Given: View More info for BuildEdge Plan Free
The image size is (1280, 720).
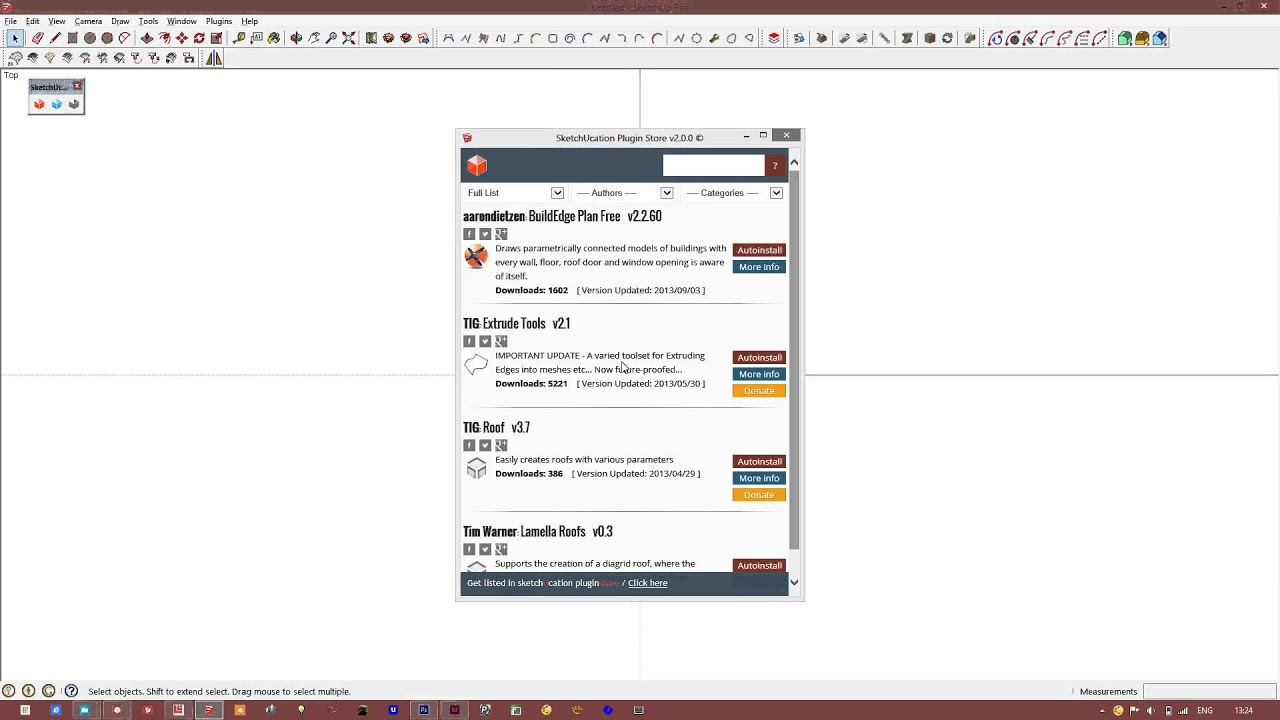Looking at the screenshot, I should click(x=759, y=267).
